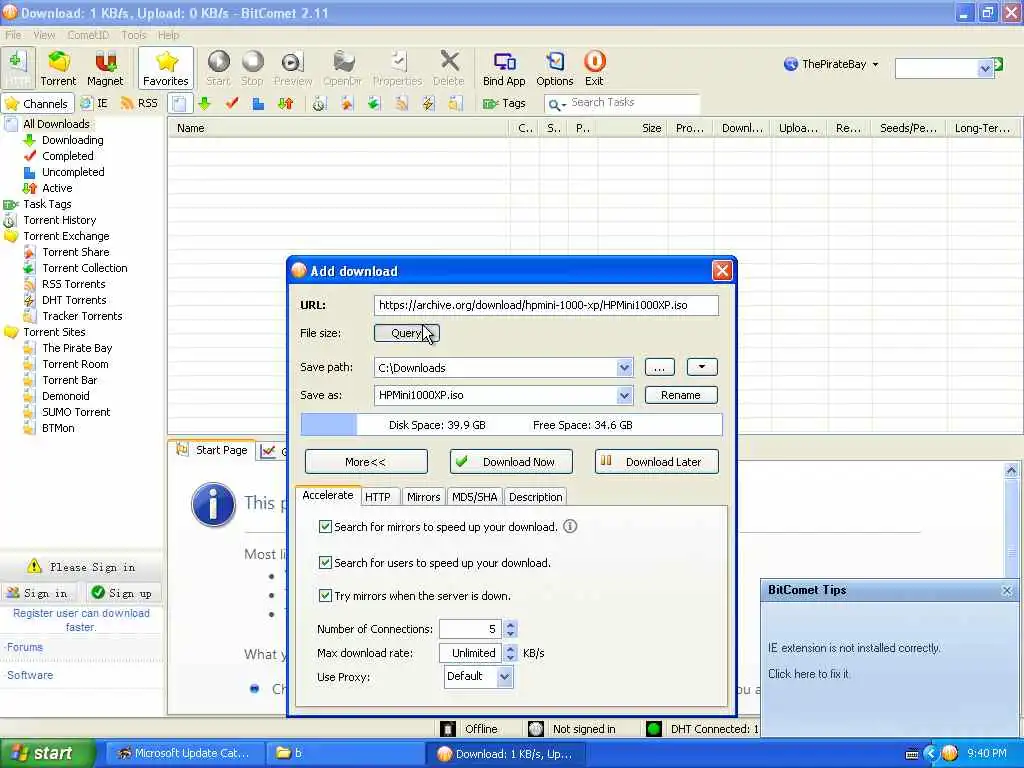Open the Tools menu
This screenshot has width=1024, height=768.
pos(134,35)
